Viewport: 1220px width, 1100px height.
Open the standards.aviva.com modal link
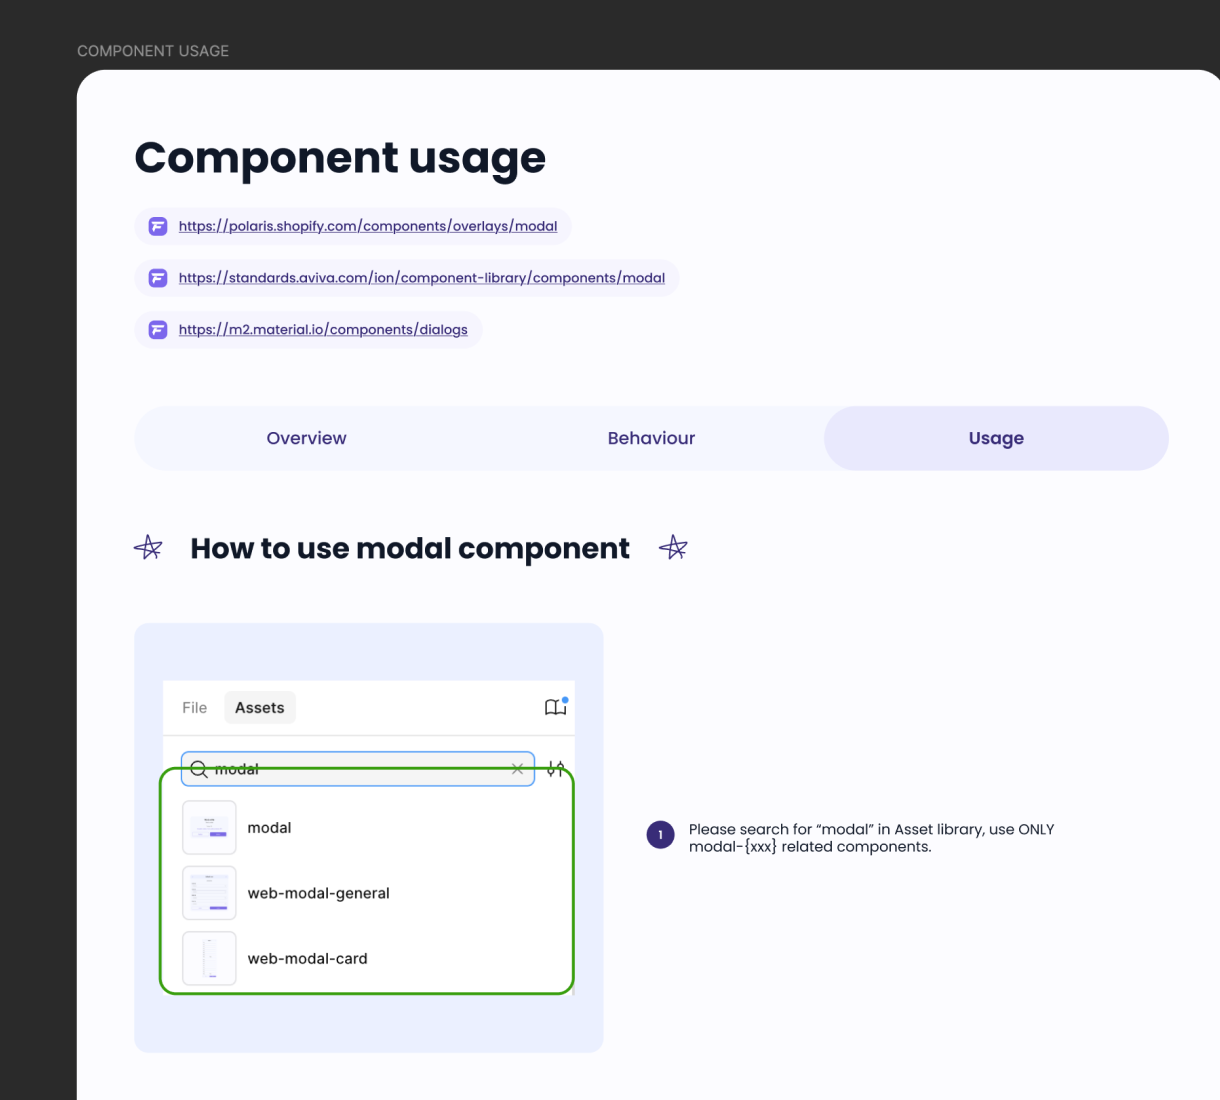coord(421,278)
